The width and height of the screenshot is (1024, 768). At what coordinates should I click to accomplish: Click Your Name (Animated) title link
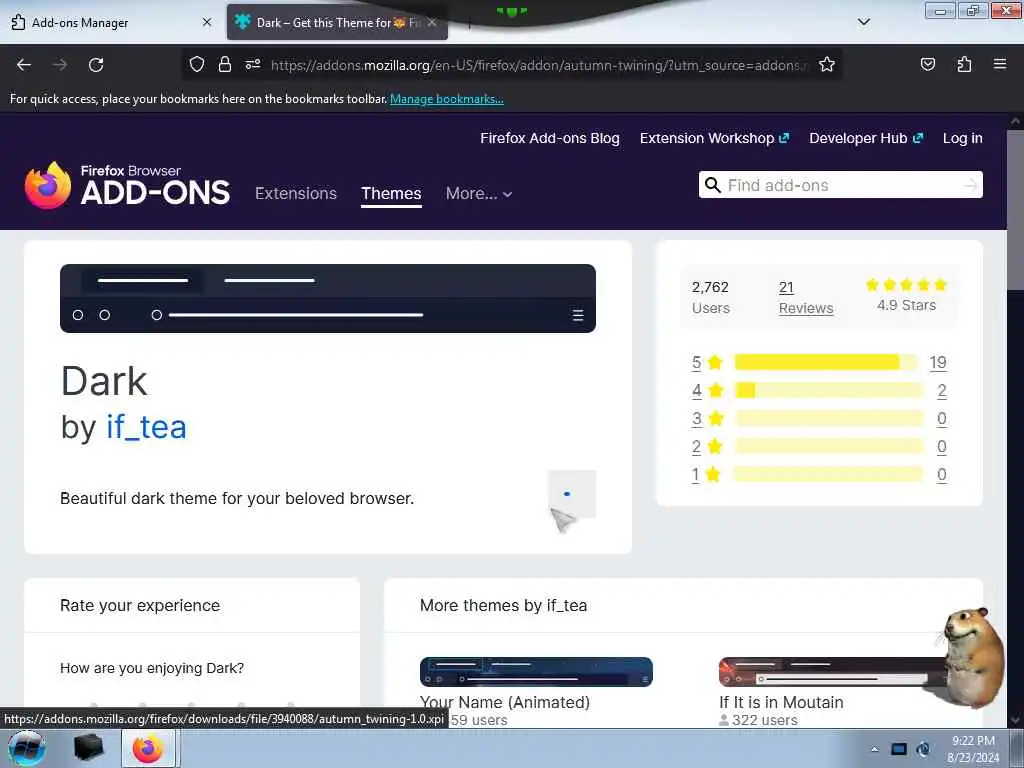click(x=505, y=703)
